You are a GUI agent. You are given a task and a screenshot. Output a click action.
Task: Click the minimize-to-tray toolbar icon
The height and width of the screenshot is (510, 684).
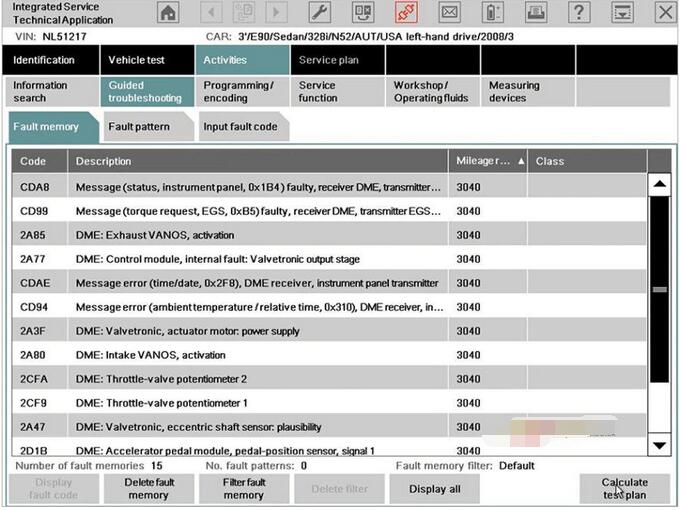point(622,13)
